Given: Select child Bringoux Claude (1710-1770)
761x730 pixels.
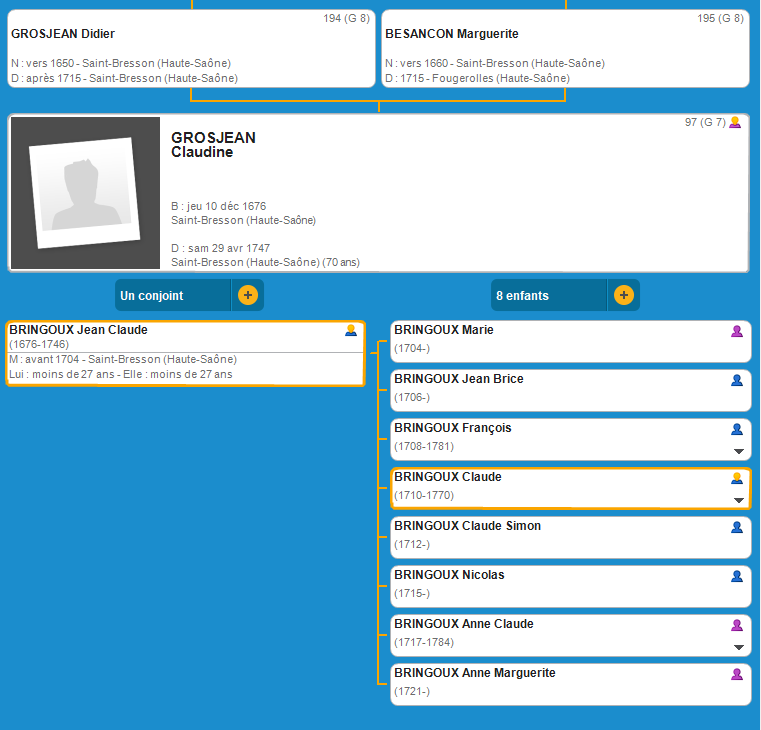Looking at the screenshot, I should point(448,477).
